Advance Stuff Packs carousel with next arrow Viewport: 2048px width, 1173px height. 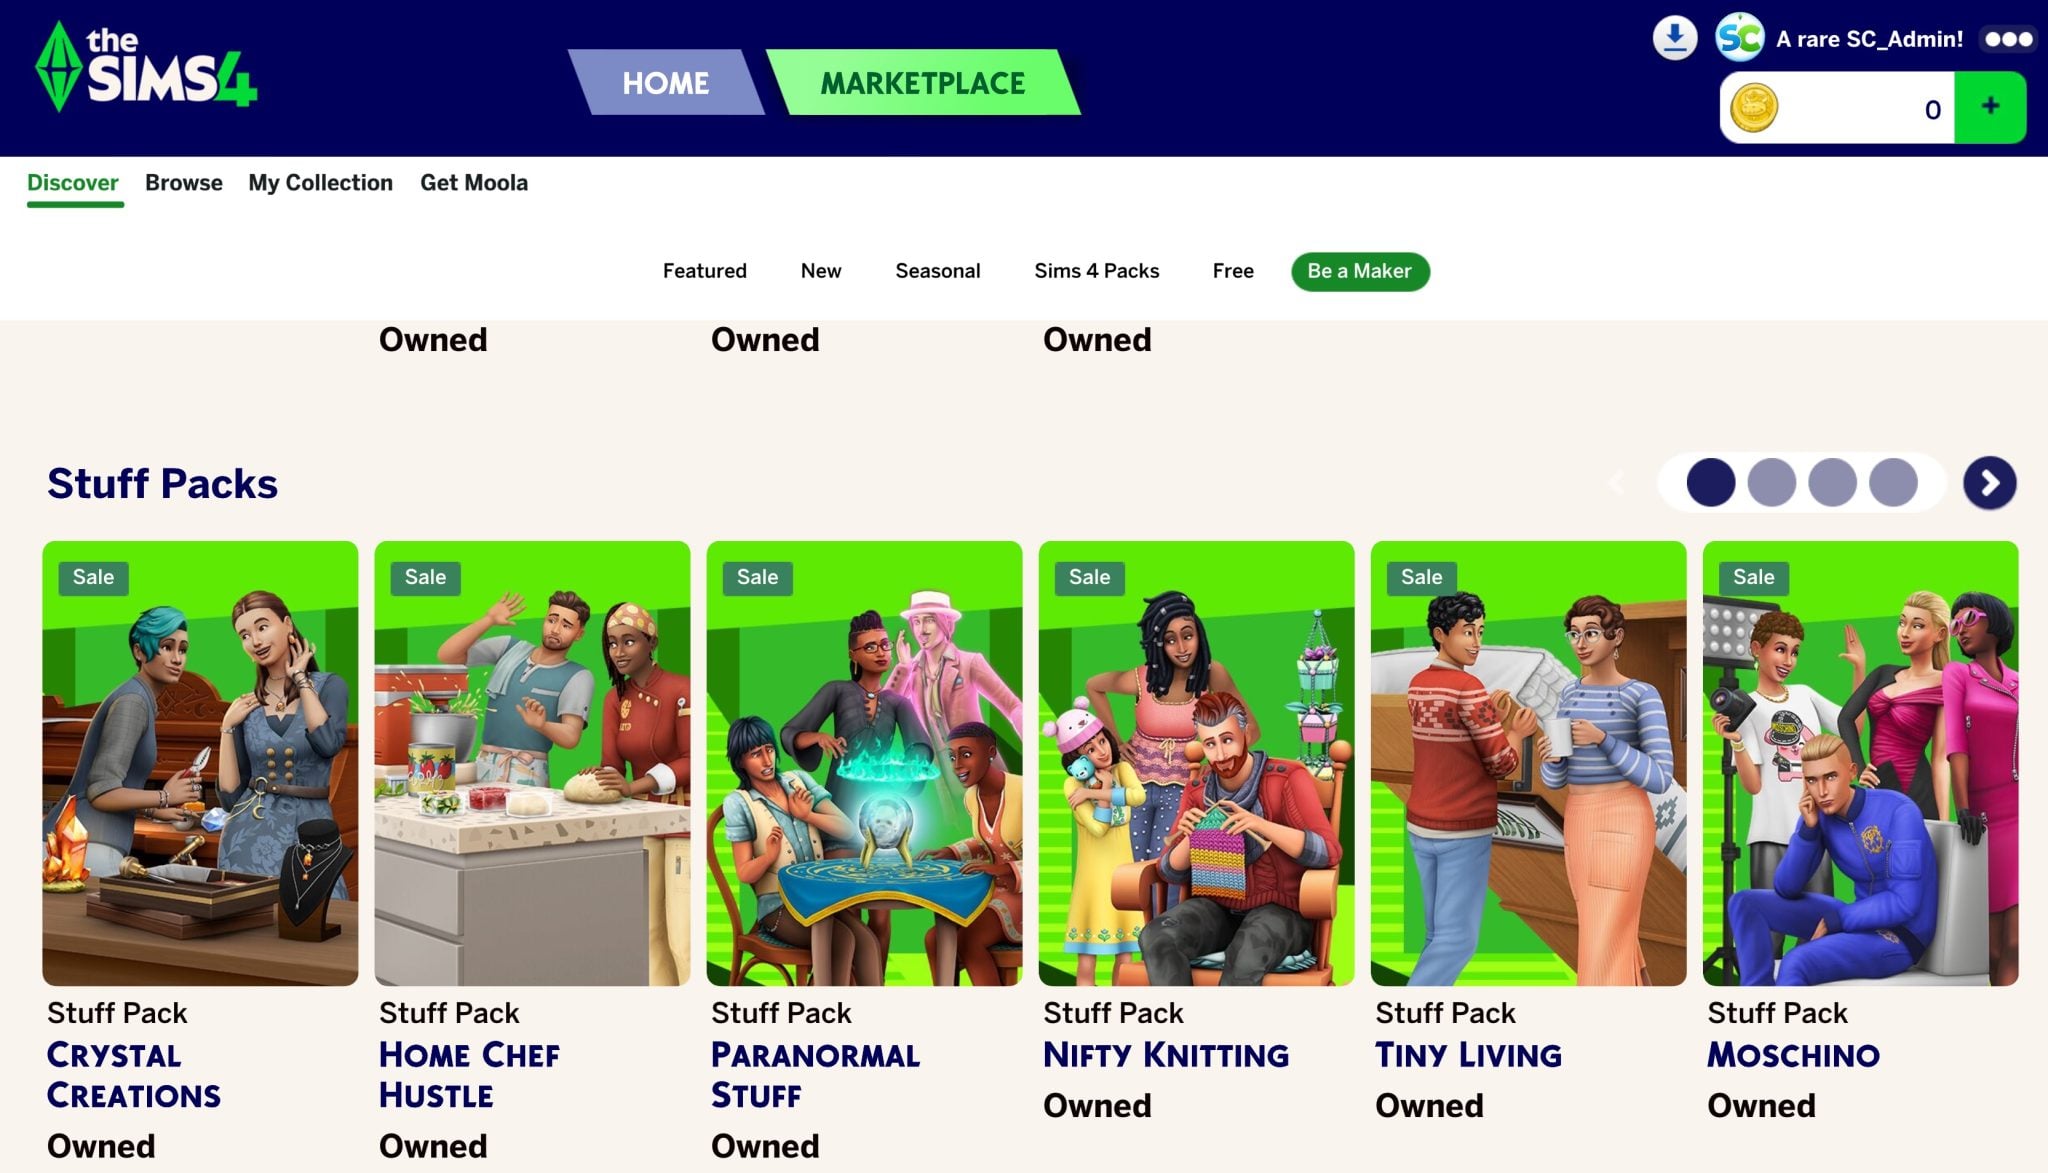pyautogui.click(x=1989, y=483)
